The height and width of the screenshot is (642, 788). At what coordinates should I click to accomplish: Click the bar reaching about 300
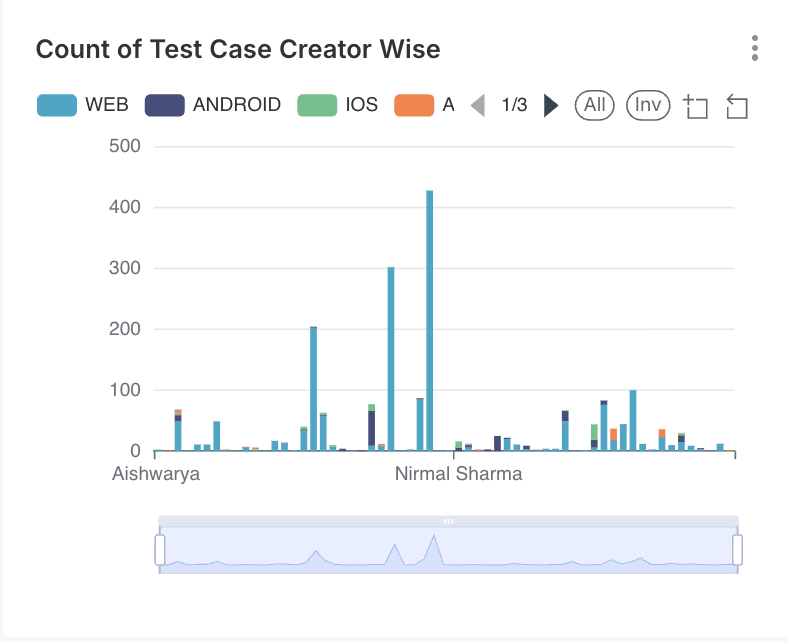coord(391,358)
